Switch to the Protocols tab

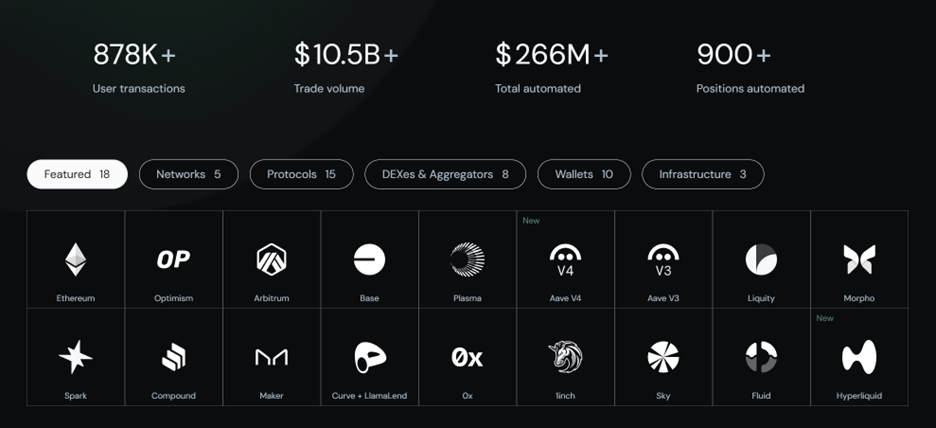click(301, 174)
